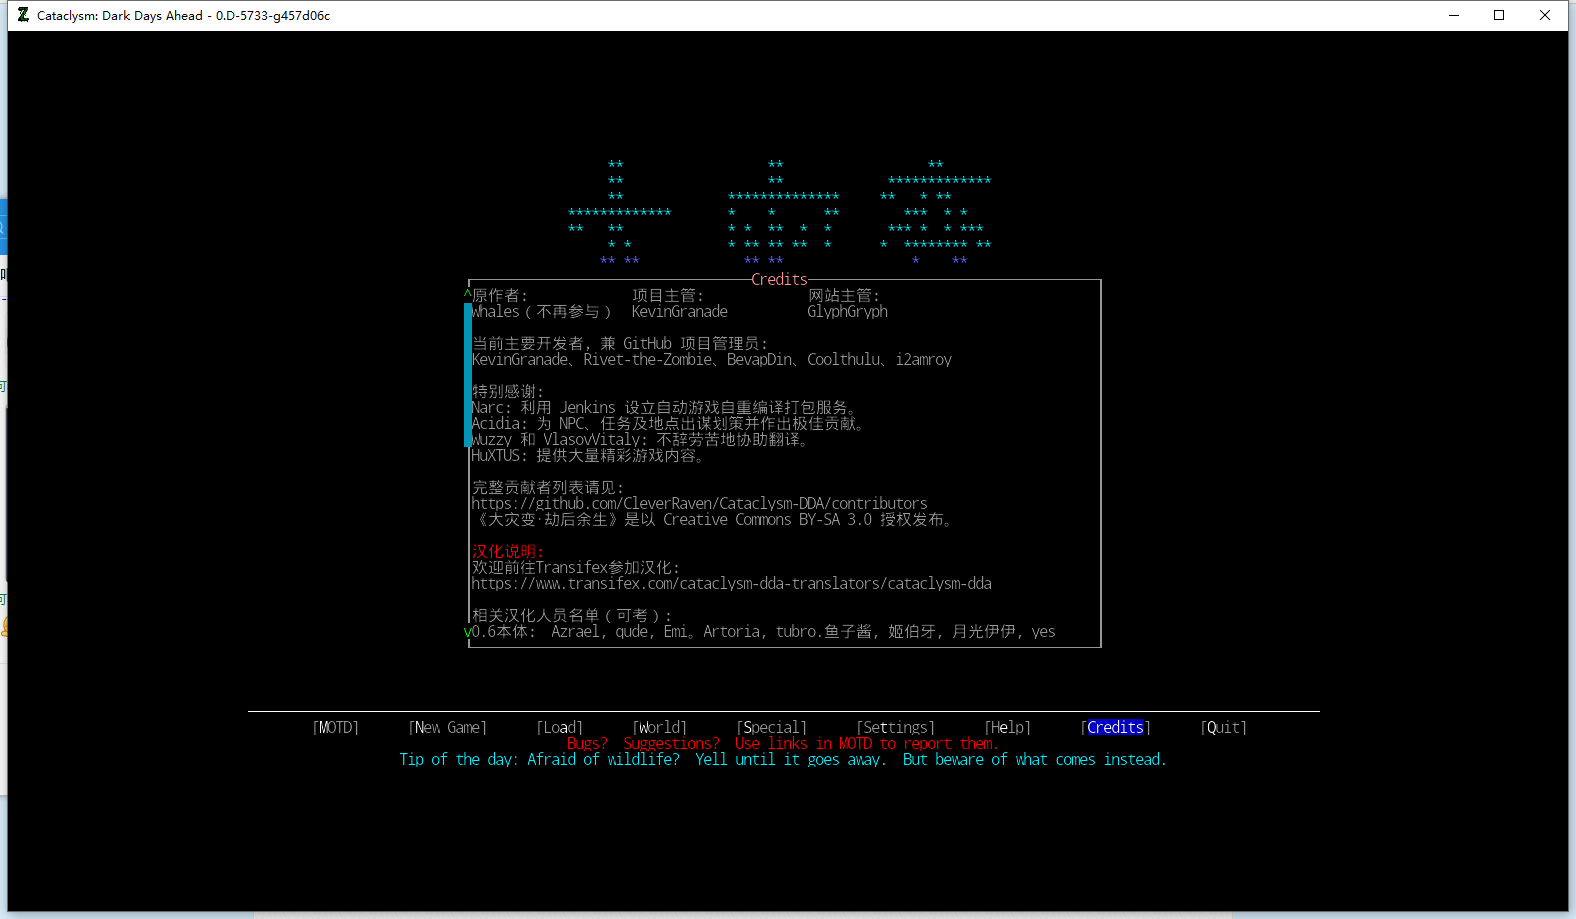
Task: Click the green scroll-down arrow in credits
Action: point(468,632)
